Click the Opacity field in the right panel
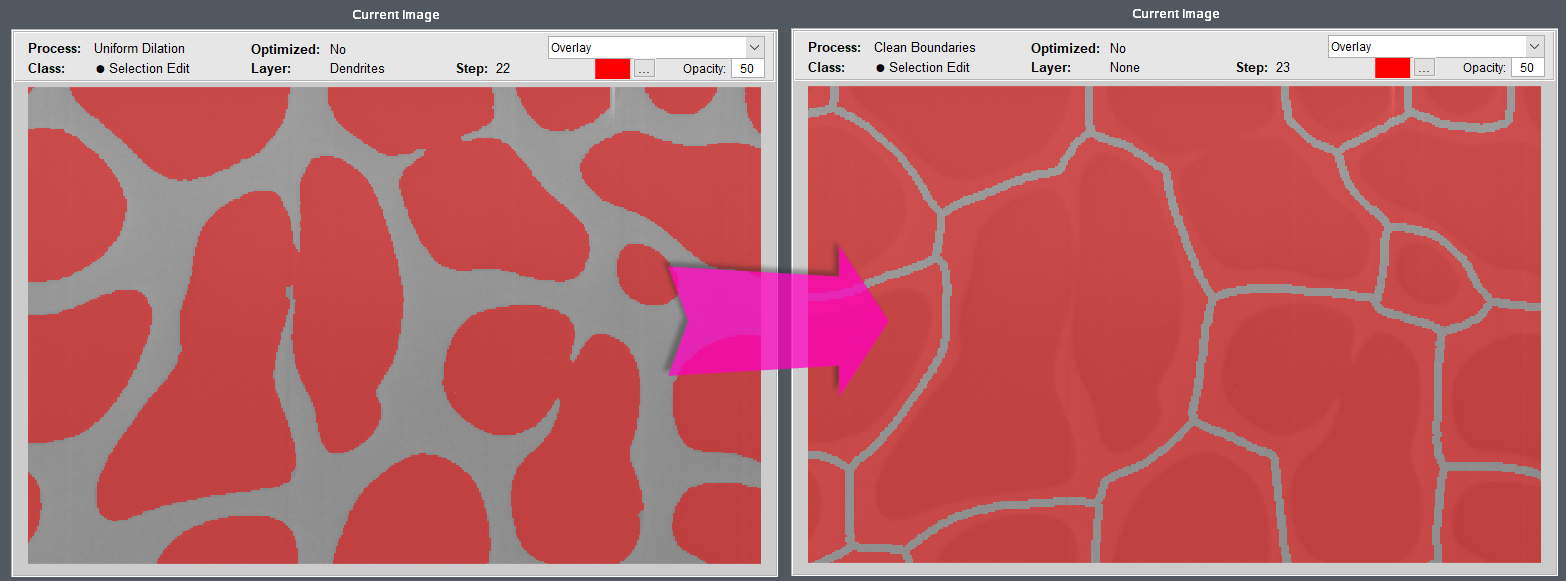The width and height of the screenshot is (1567, 581). coord(1528,67)
